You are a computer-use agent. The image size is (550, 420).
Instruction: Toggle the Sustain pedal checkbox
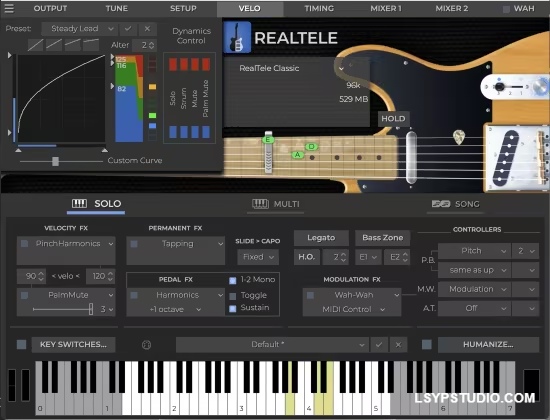(233, 308)
